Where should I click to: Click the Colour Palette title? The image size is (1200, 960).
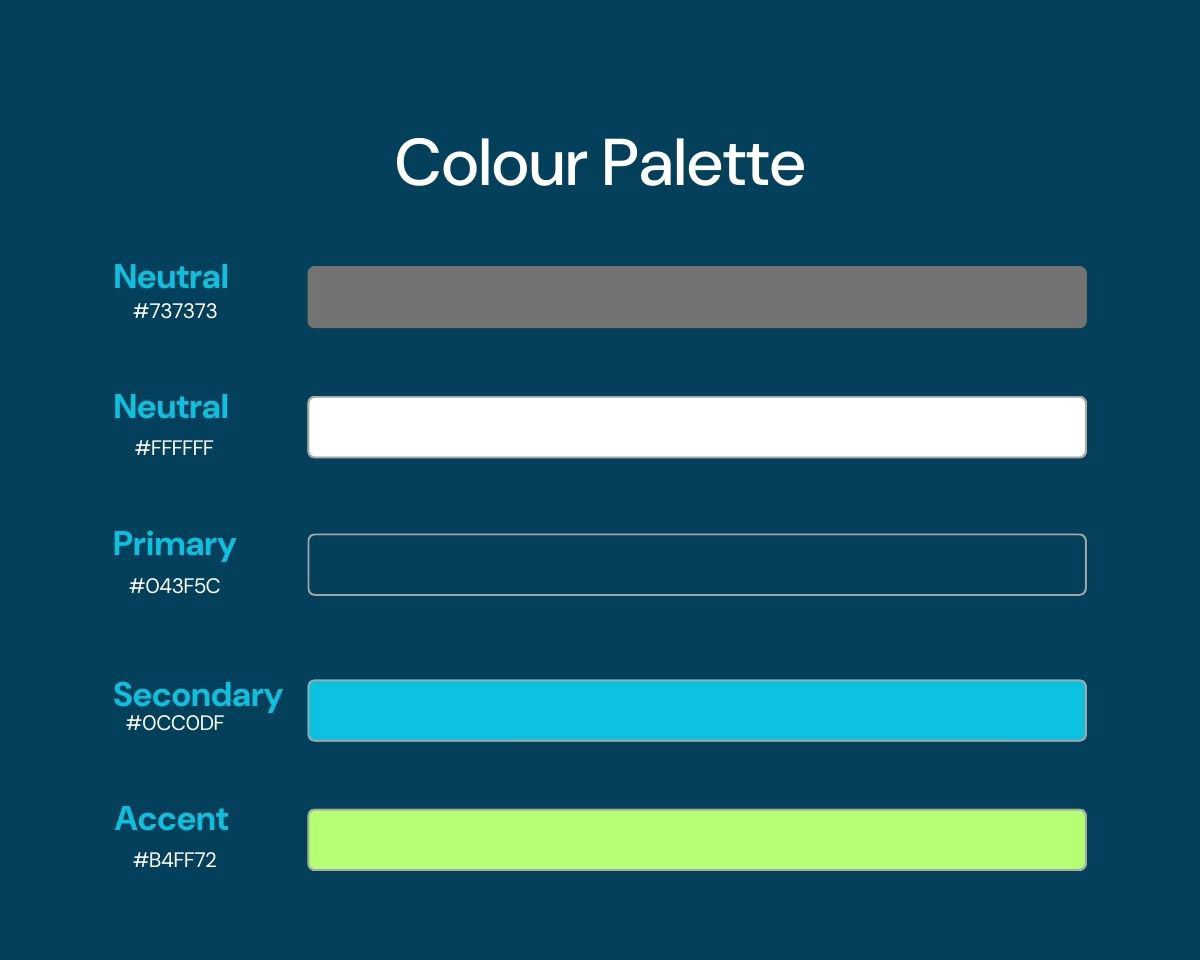point(600,163)
